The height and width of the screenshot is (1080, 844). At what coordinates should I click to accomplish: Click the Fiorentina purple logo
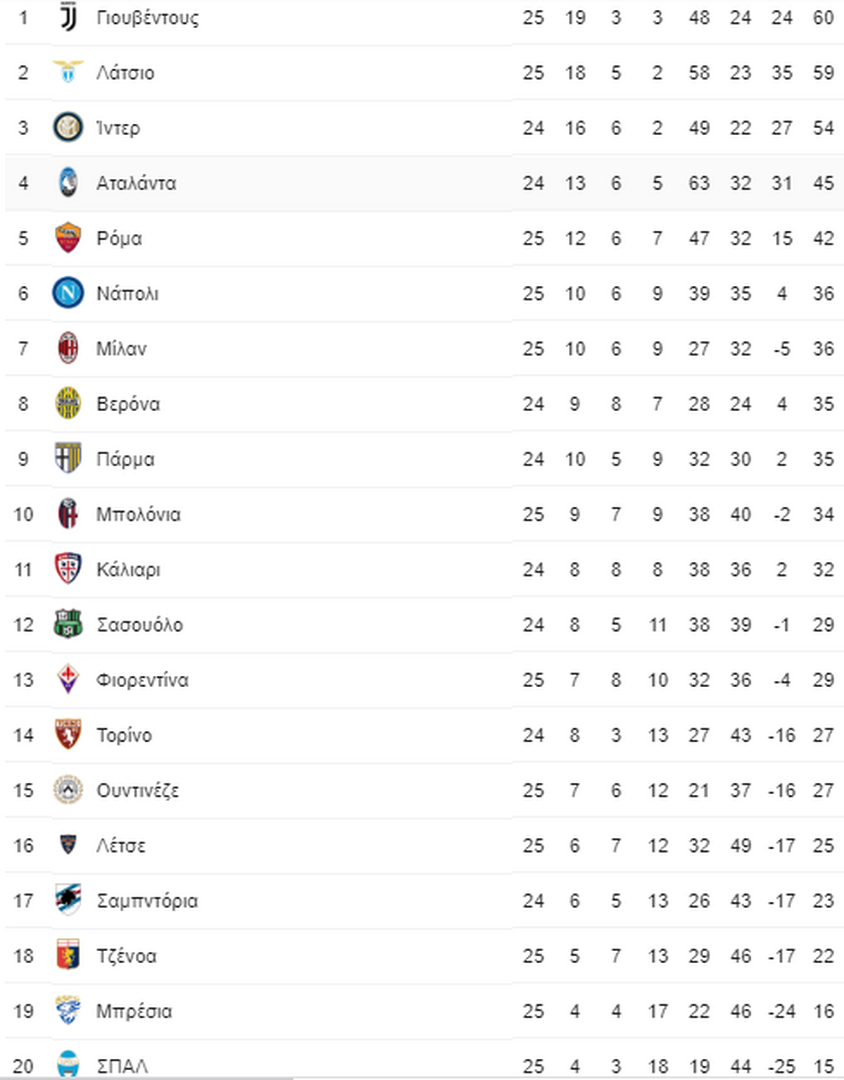pyautogui.click(x=68, y=679)
